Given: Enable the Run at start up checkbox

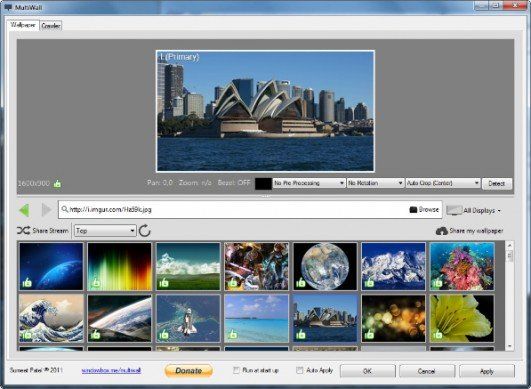Looking at the screenshot, I should pos(236,370).
